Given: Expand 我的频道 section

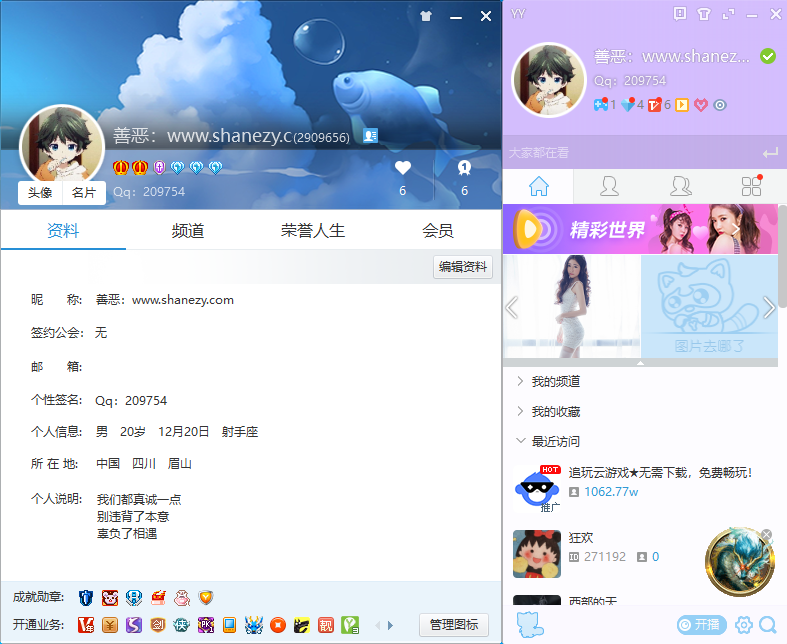Looking at the screenshot, I should [555, 382].
